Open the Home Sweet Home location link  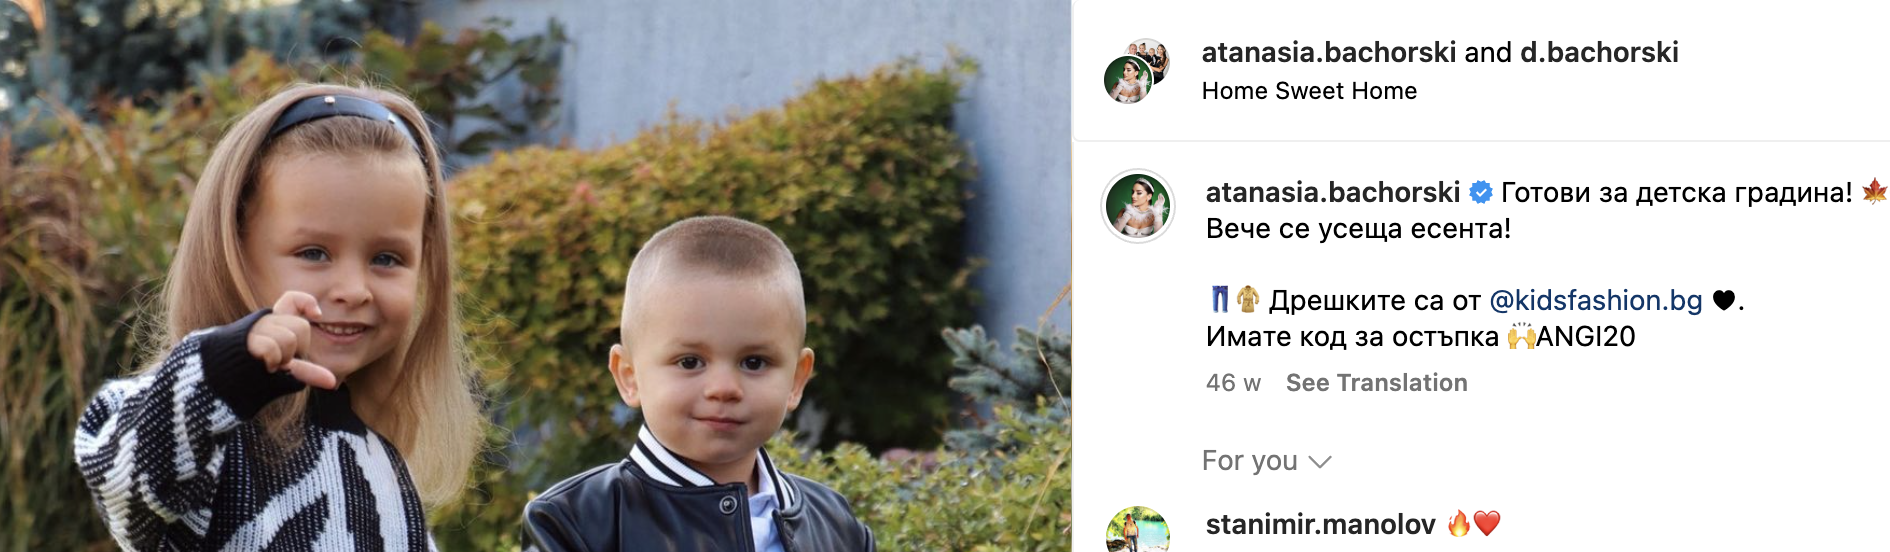coord(1309,91)
